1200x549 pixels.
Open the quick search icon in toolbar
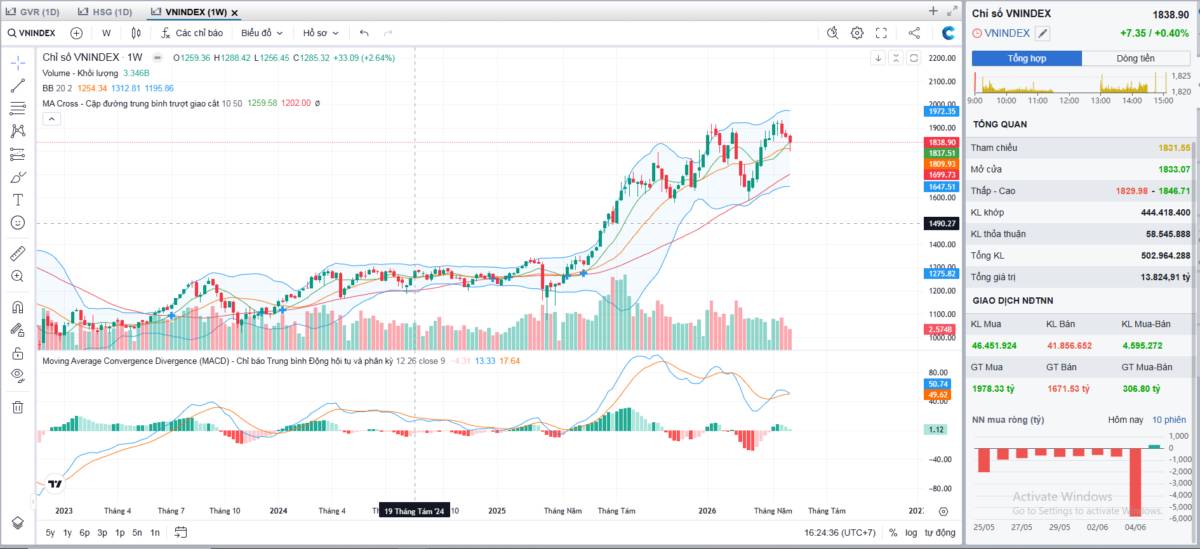click(832, 33)
